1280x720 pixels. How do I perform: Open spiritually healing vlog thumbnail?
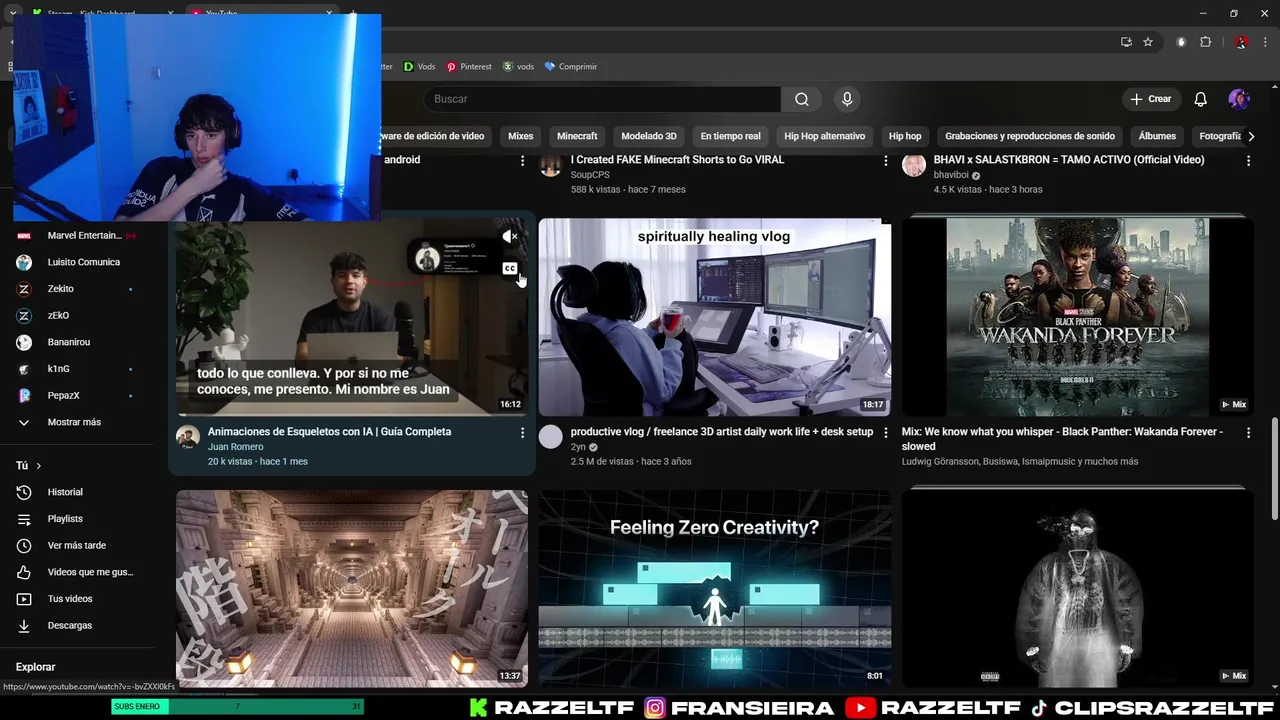tap(715, 317)
